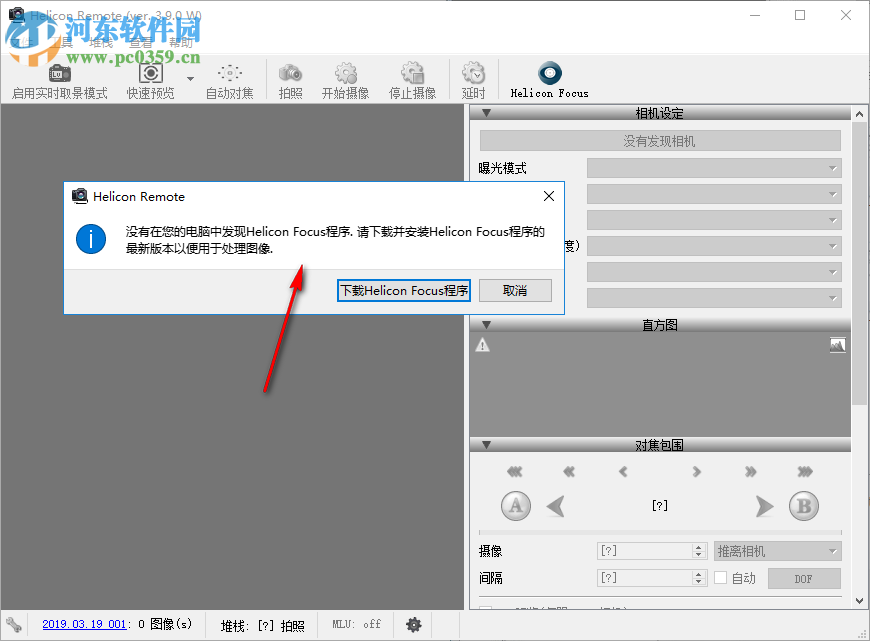Open 快速预览 quick preview
The width and height of the screenshot is (870, 641).
click(x=150, y=73)
